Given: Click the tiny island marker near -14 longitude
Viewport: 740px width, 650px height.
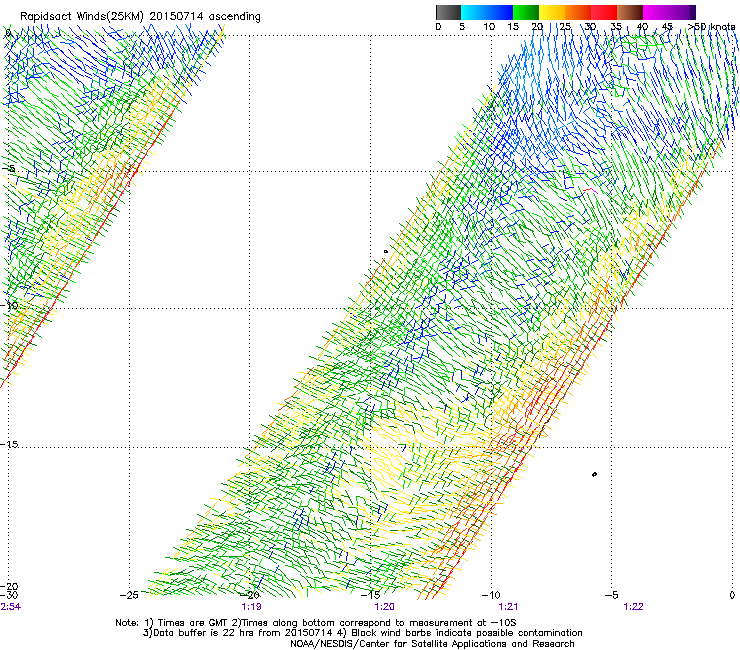Looking at the screenshot, I should pyautogui.click(x=386, y=252).
